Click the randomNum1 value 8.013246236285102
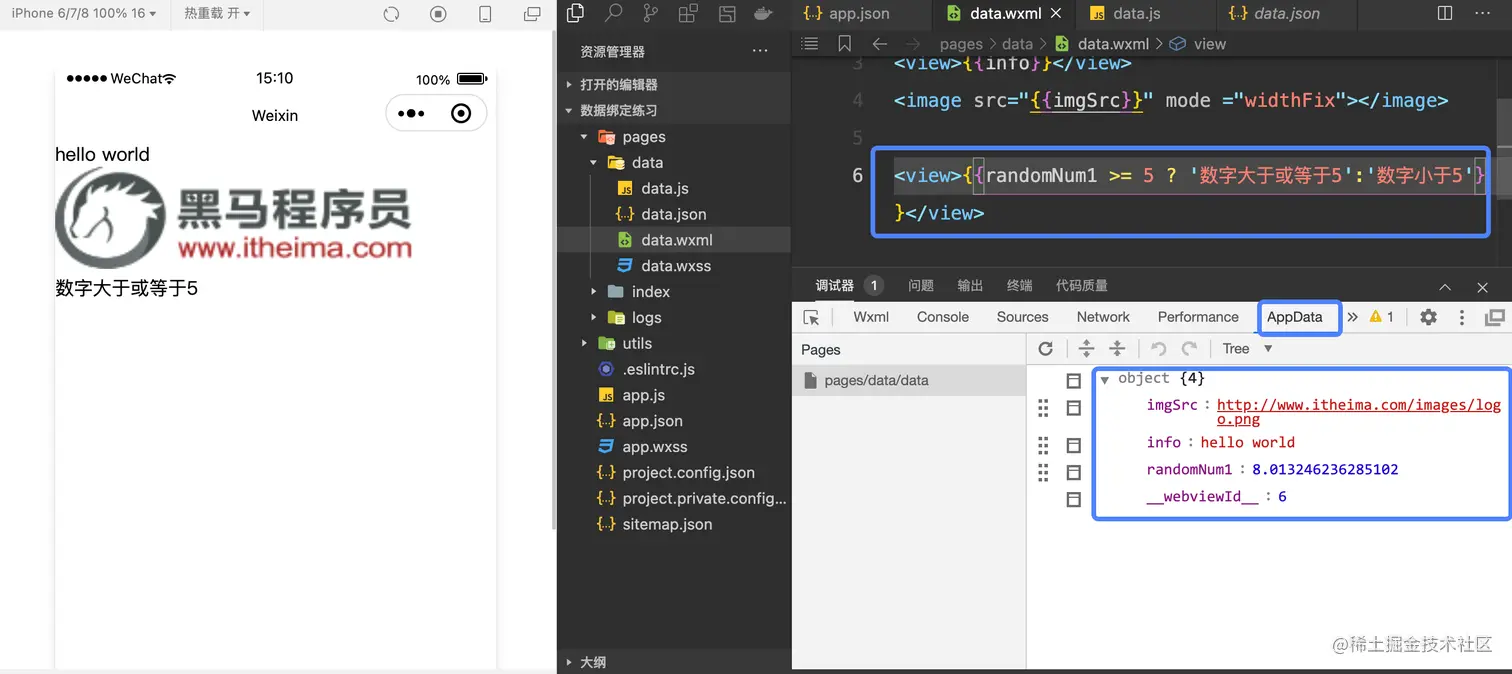The image size is (1512, 674). click(x=1325, y=469)
